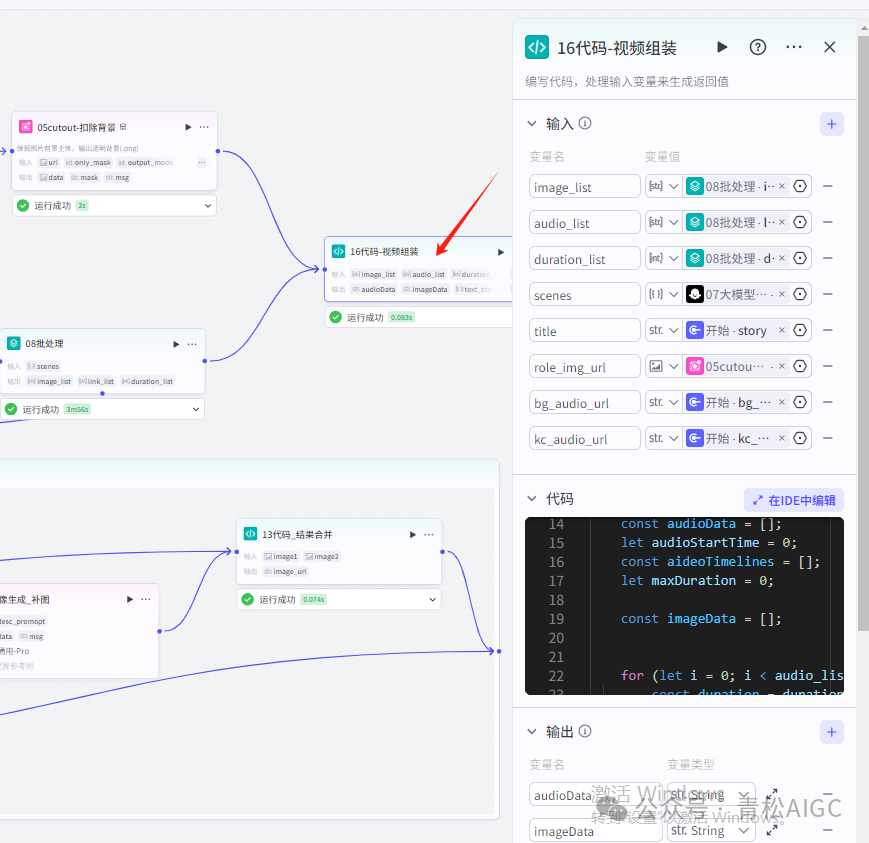Image resolution: width=869 pixels, height=843 pixels.
Task: Expand 08批处理 run success details
Action: (196, 409)
